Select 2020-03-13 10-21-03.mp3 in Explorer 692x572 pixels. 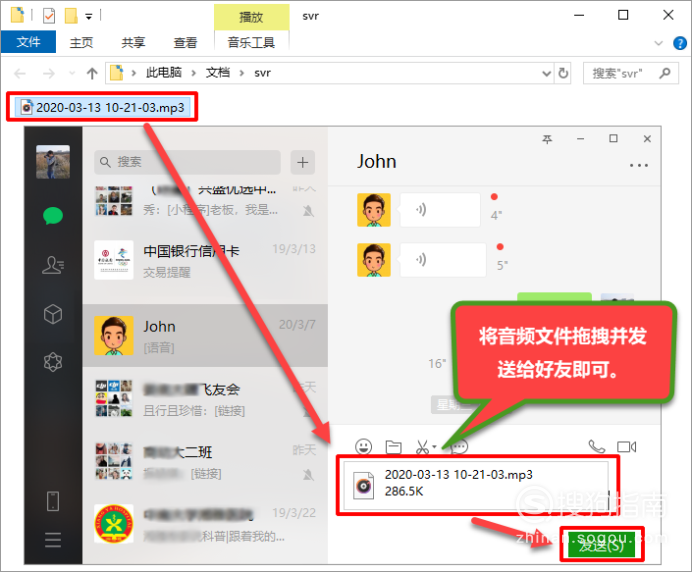coord(103,107)
